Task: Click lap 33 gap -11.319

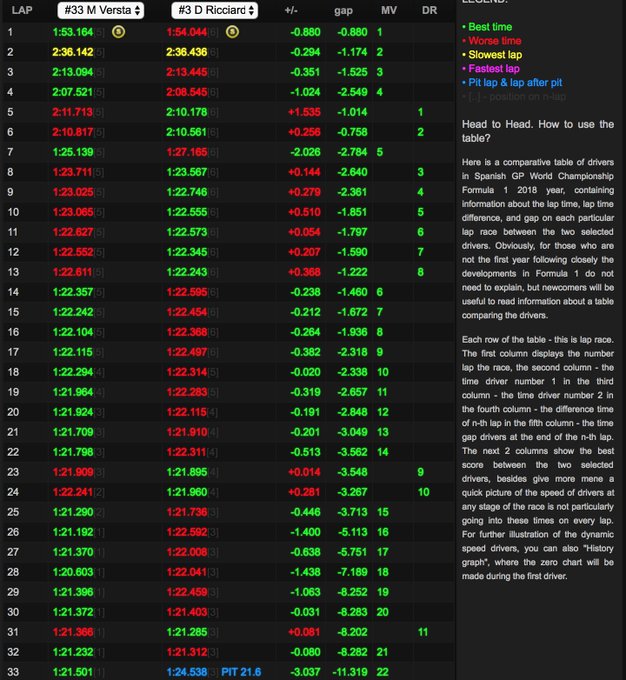Action: coord(350,672)
